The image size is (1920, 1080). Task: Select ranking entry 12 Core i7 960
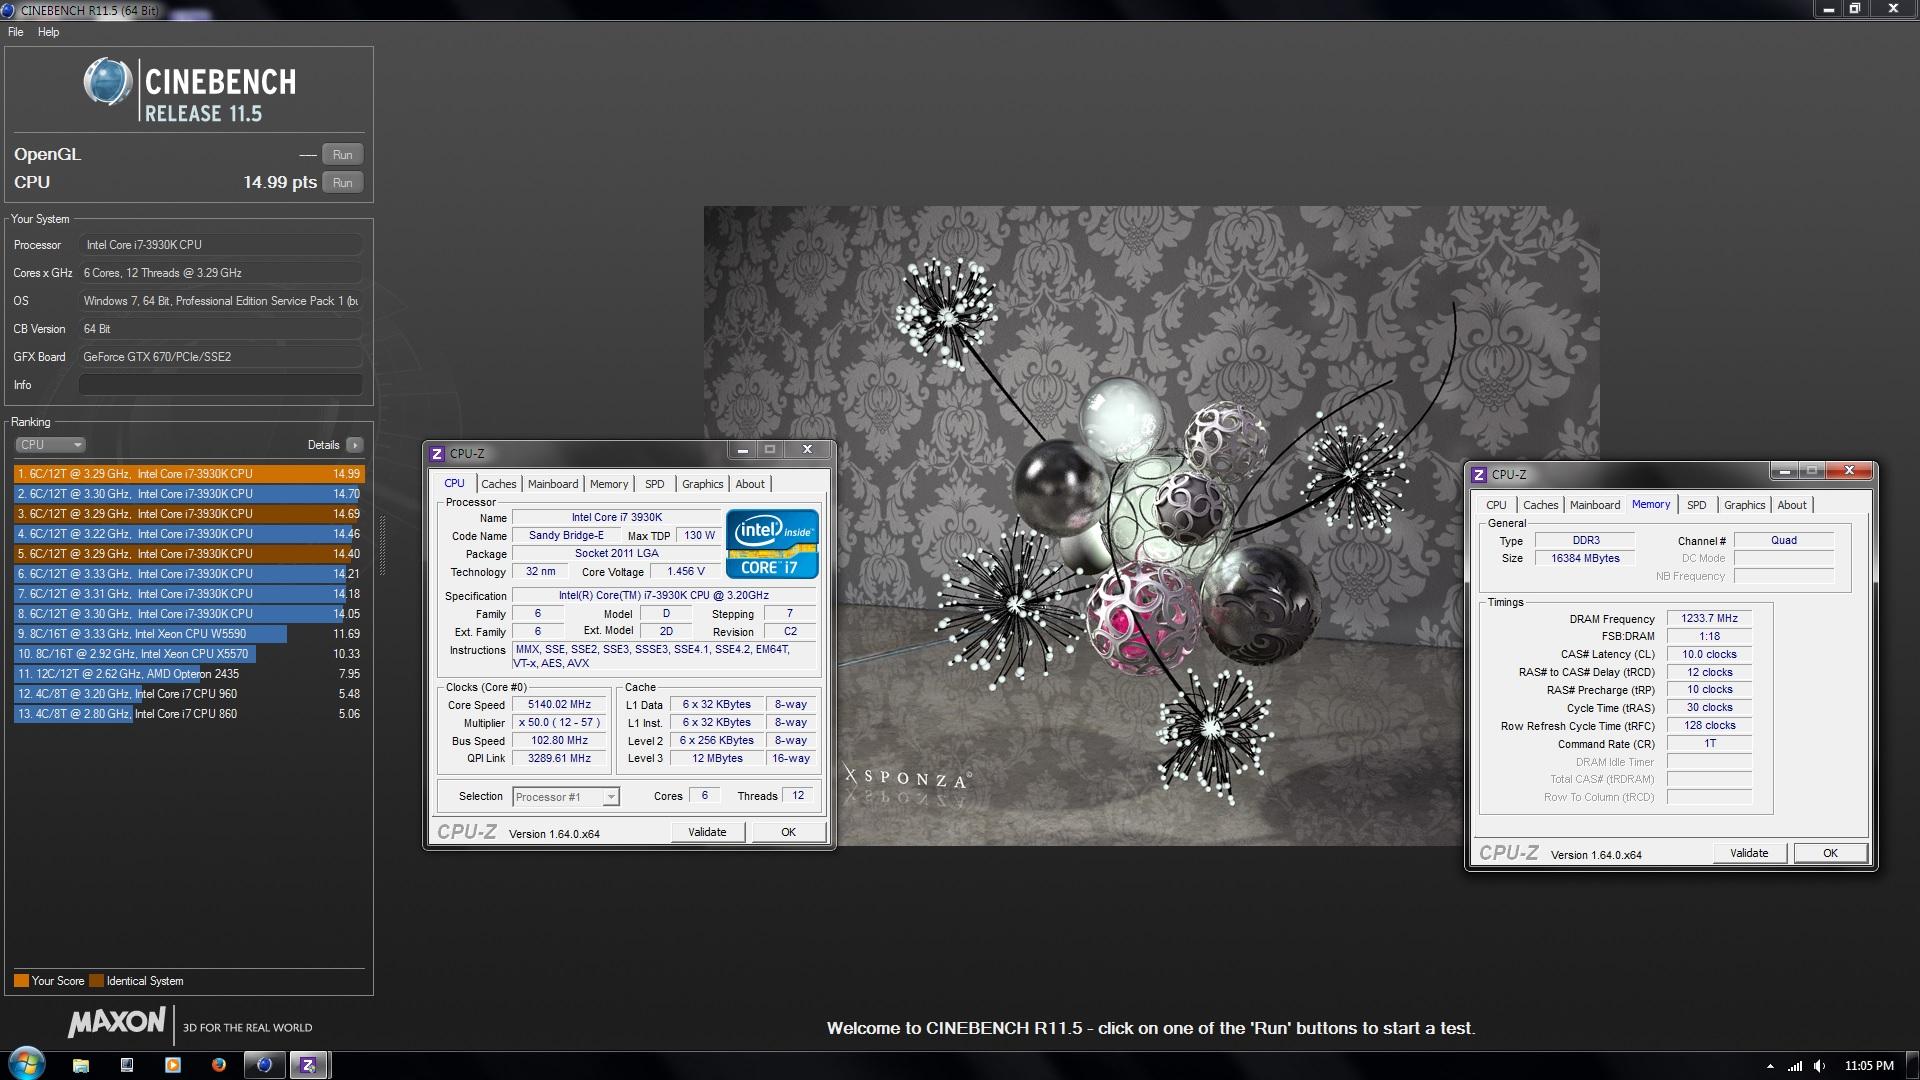(189, 694)
